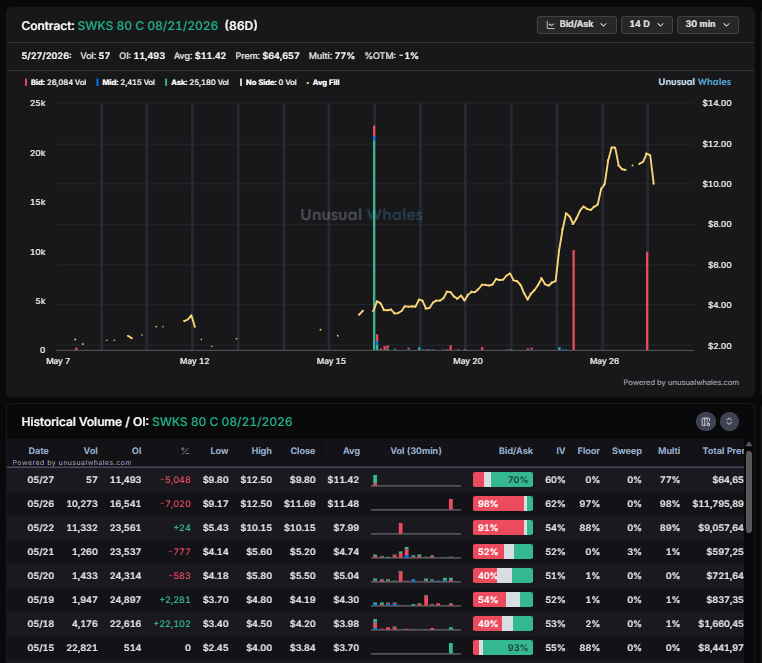Open SWKS 80 C link in Historical Volume header
Screen dimensions: 762x663
click(x=222, y=422)
